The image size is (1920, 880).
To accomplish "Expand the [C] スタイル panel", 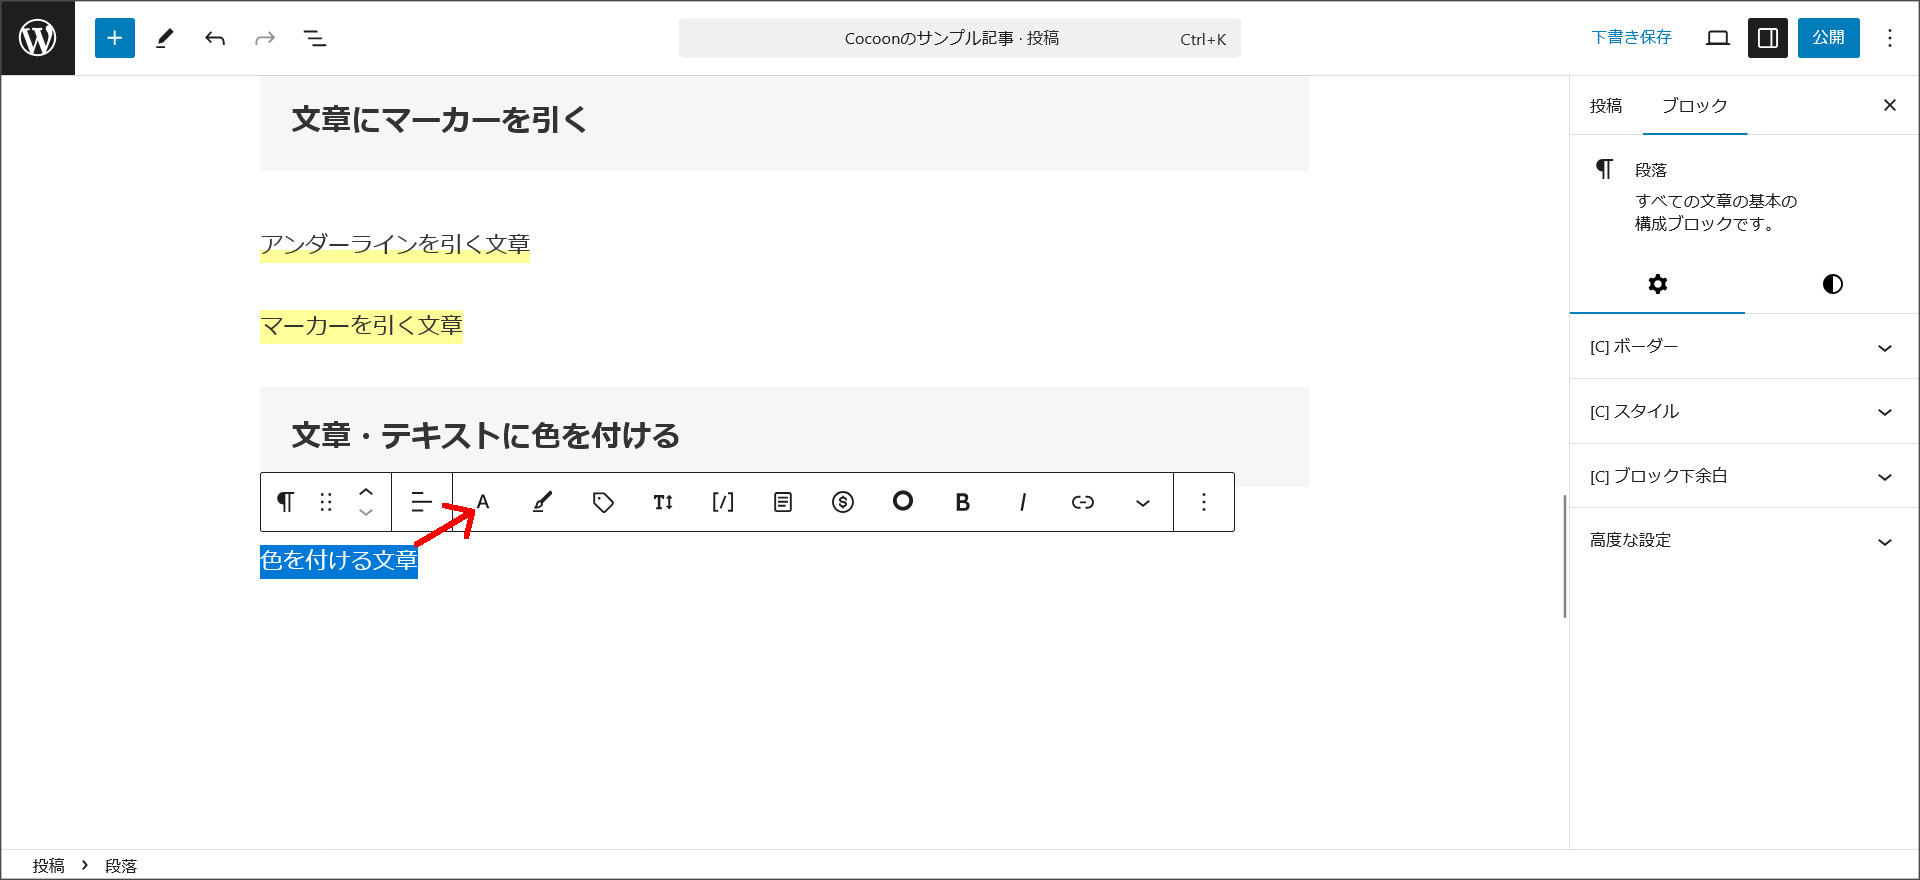I will (x=1744, y=412).
